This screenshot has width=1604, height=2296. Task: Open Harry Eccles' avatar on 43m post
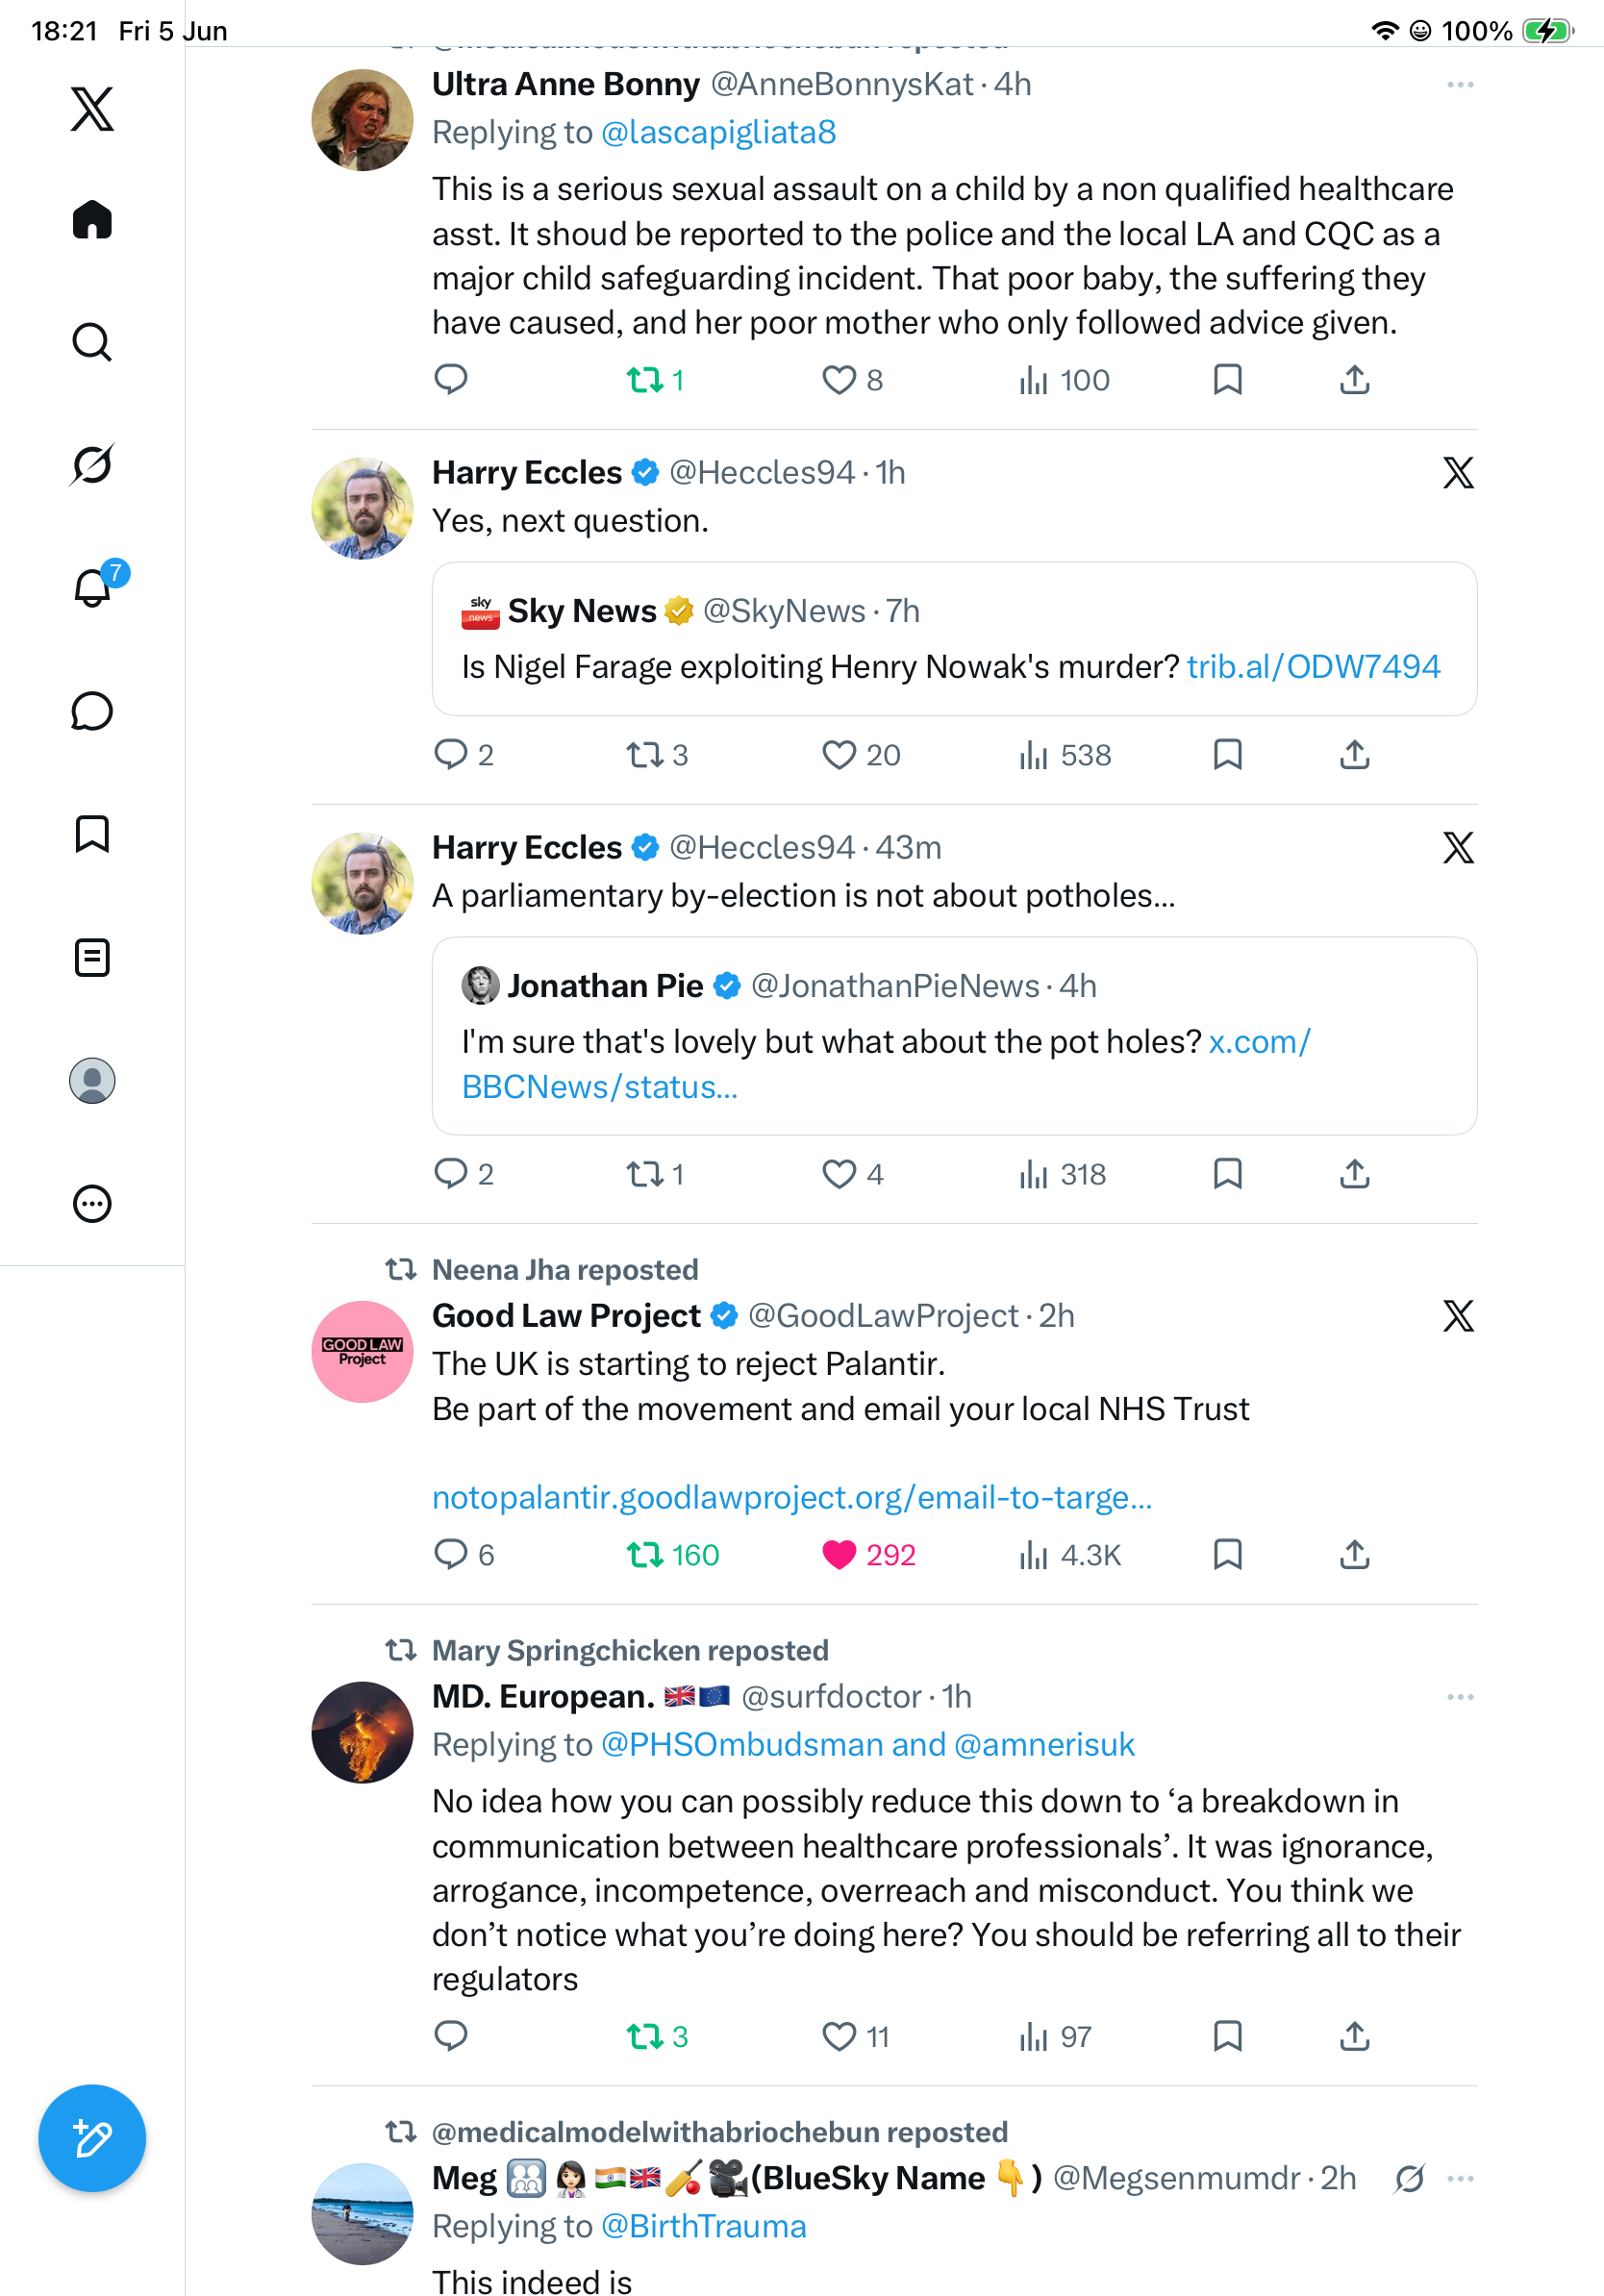tap(362, 883)
